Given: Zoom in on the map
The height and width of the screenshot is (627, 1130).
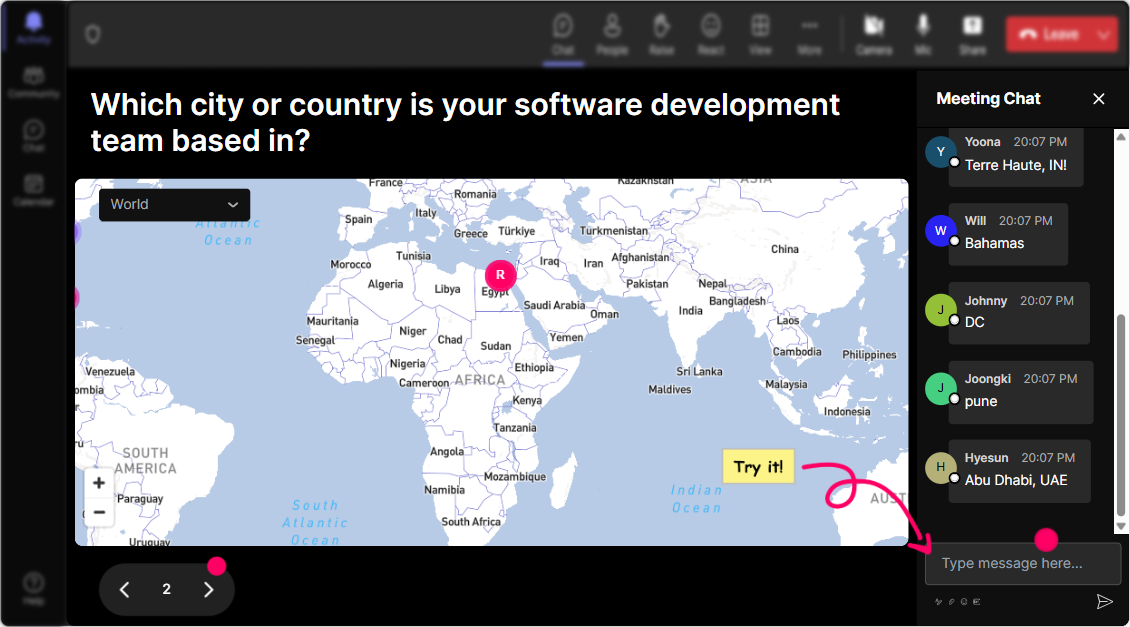Looking at the screenshot, I should (x=99, y=483).
